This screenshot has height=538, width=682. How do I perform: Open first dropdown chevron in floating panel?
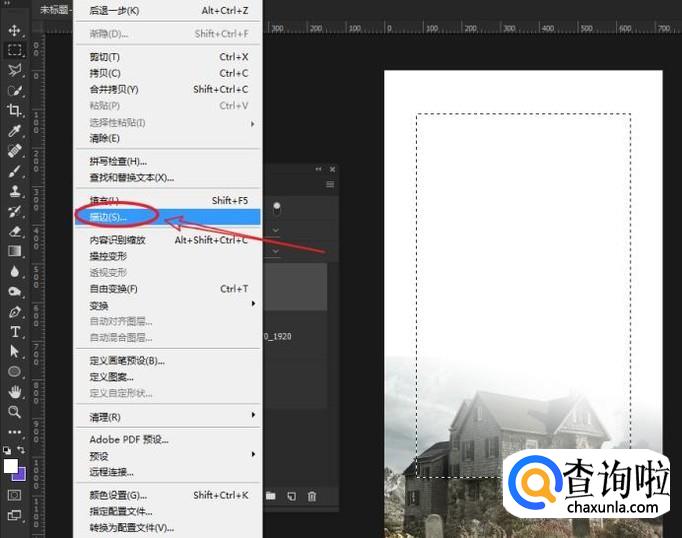point(276,229)
